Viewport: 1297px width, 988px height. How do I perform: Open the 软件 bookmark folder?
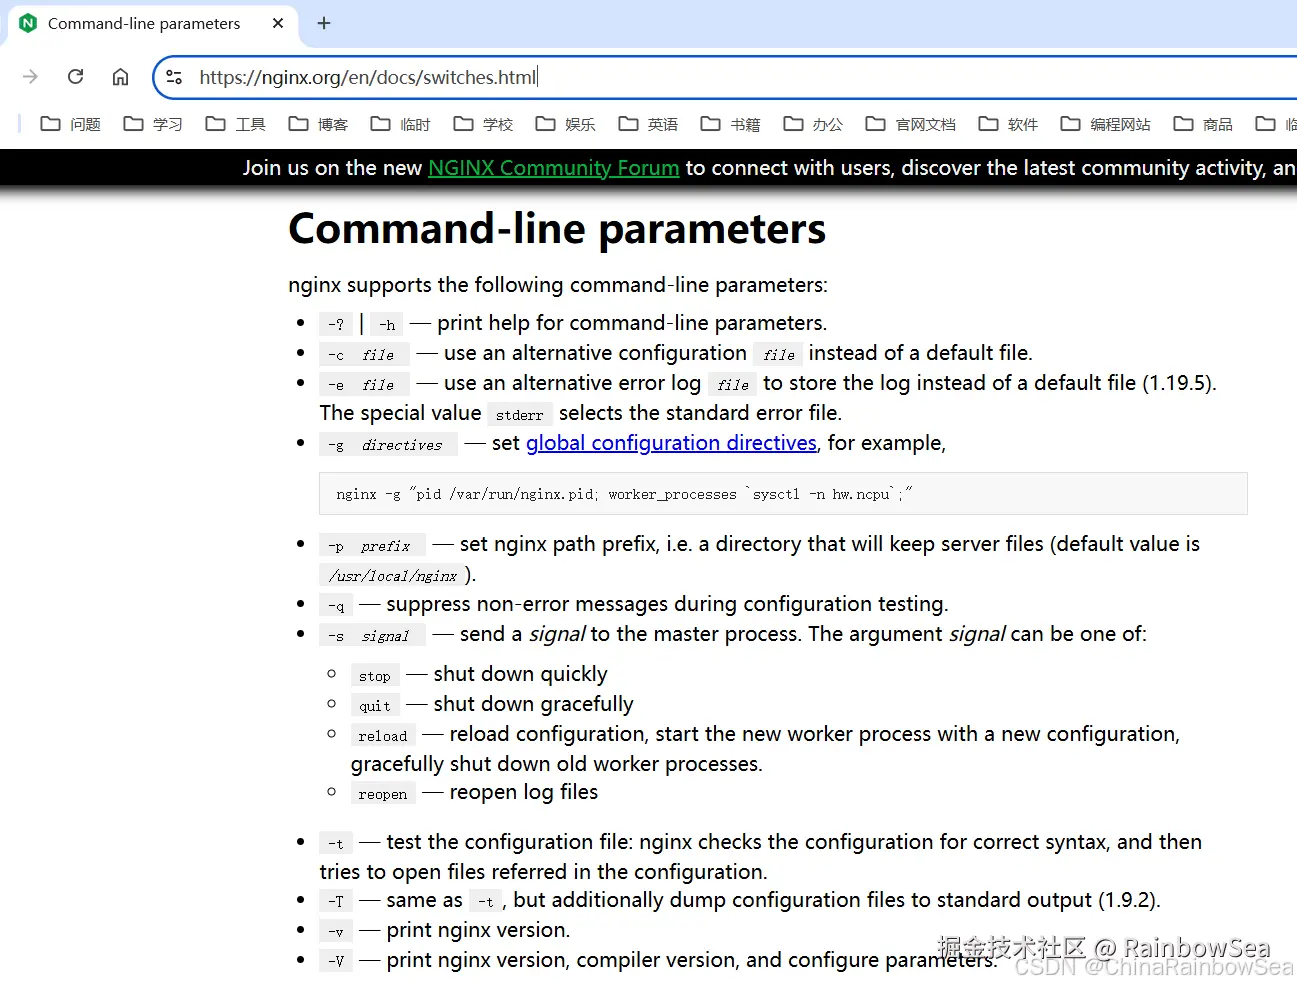[x=1008, y=124]
